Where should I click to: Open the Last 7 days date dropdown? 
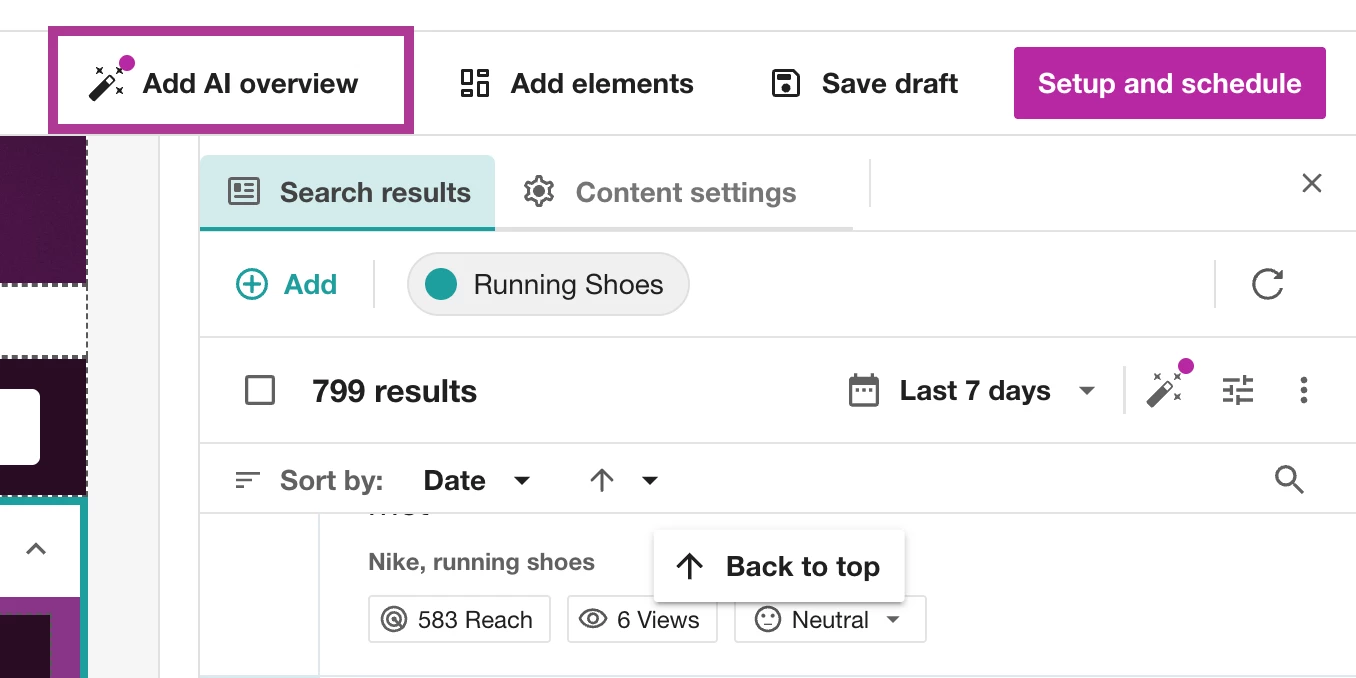(x=973, y=390)
